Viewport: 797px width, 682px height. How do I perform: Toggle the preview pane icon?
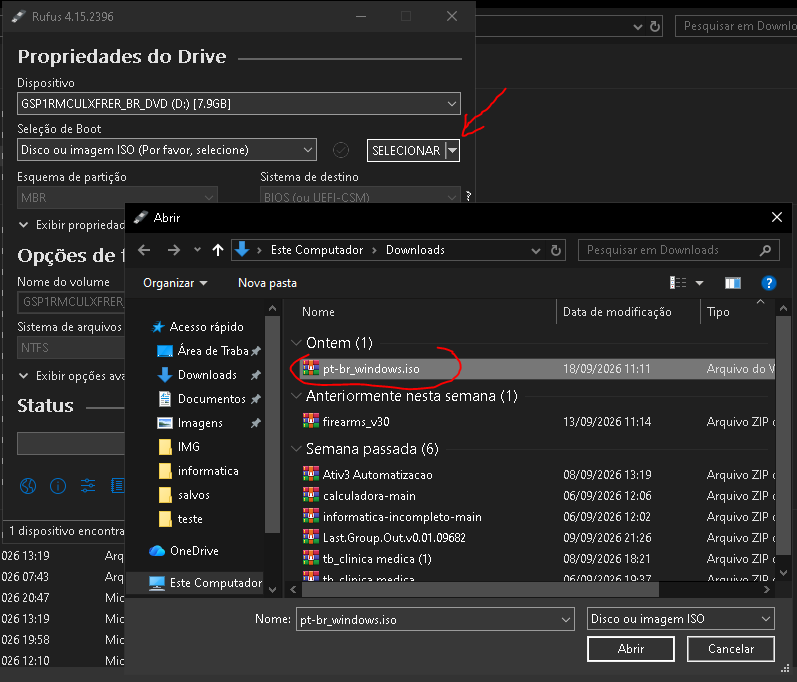(732, 283)
